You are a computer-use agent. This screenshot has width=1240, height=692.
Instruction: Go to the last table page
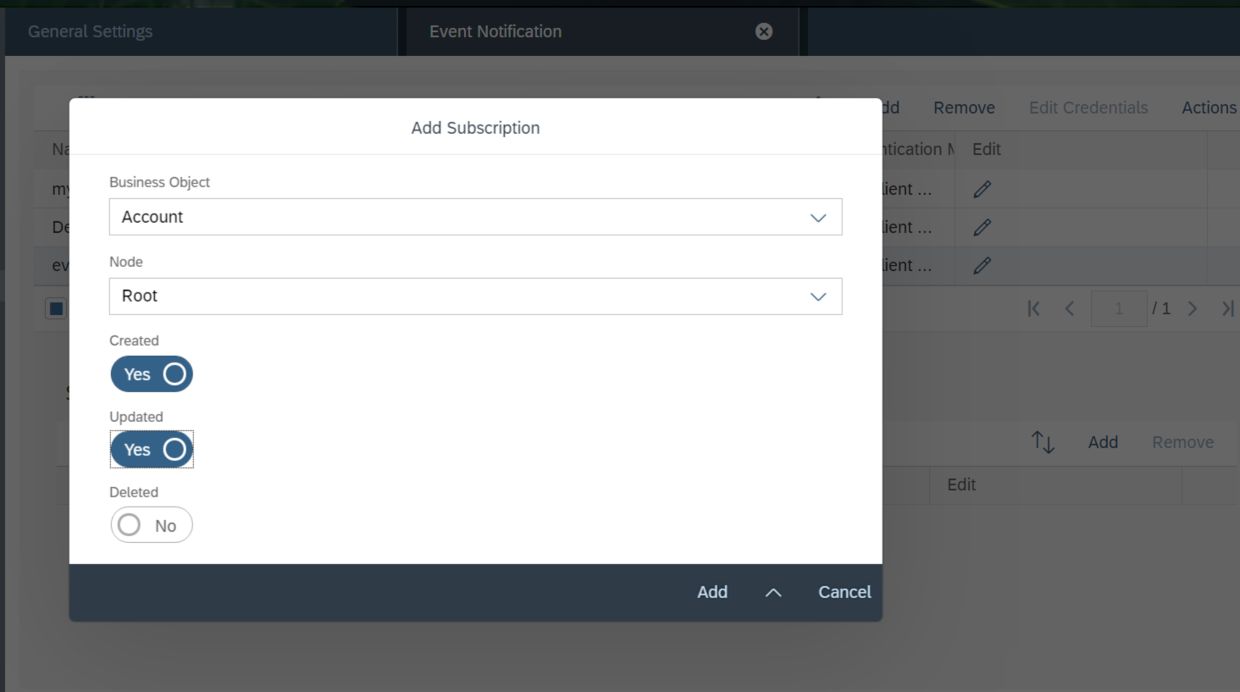click(x=1227, y=308)
